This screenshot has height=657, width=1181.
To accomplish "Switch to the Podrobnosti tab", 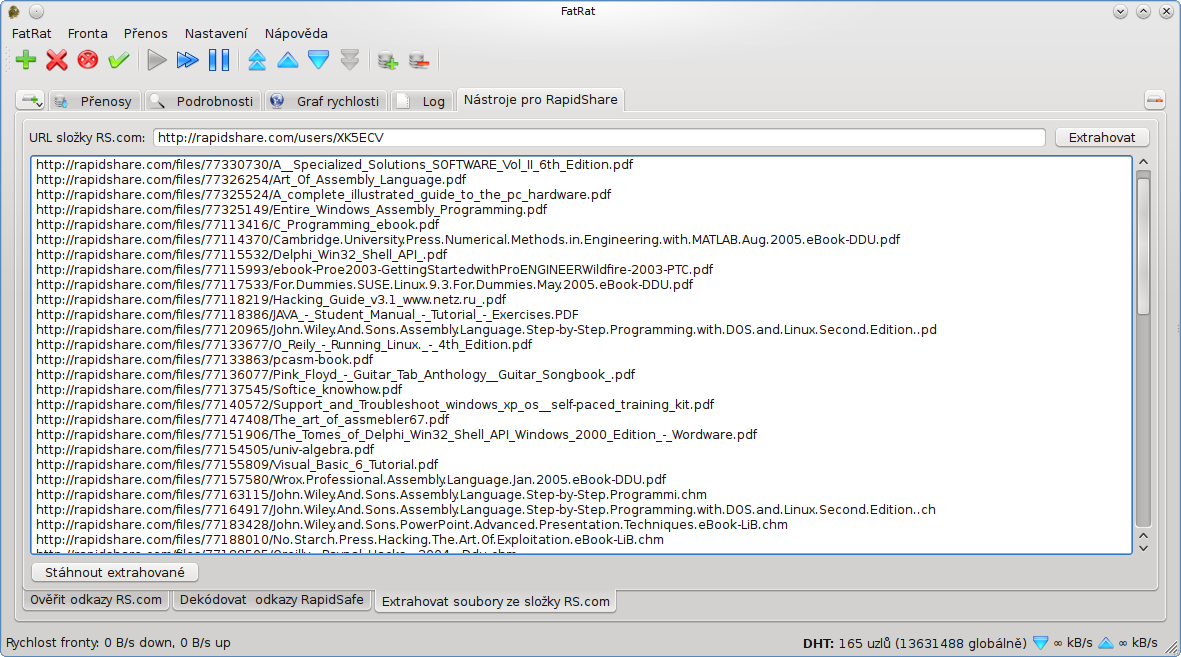I will pyautogui.click(x=202, y=101).
